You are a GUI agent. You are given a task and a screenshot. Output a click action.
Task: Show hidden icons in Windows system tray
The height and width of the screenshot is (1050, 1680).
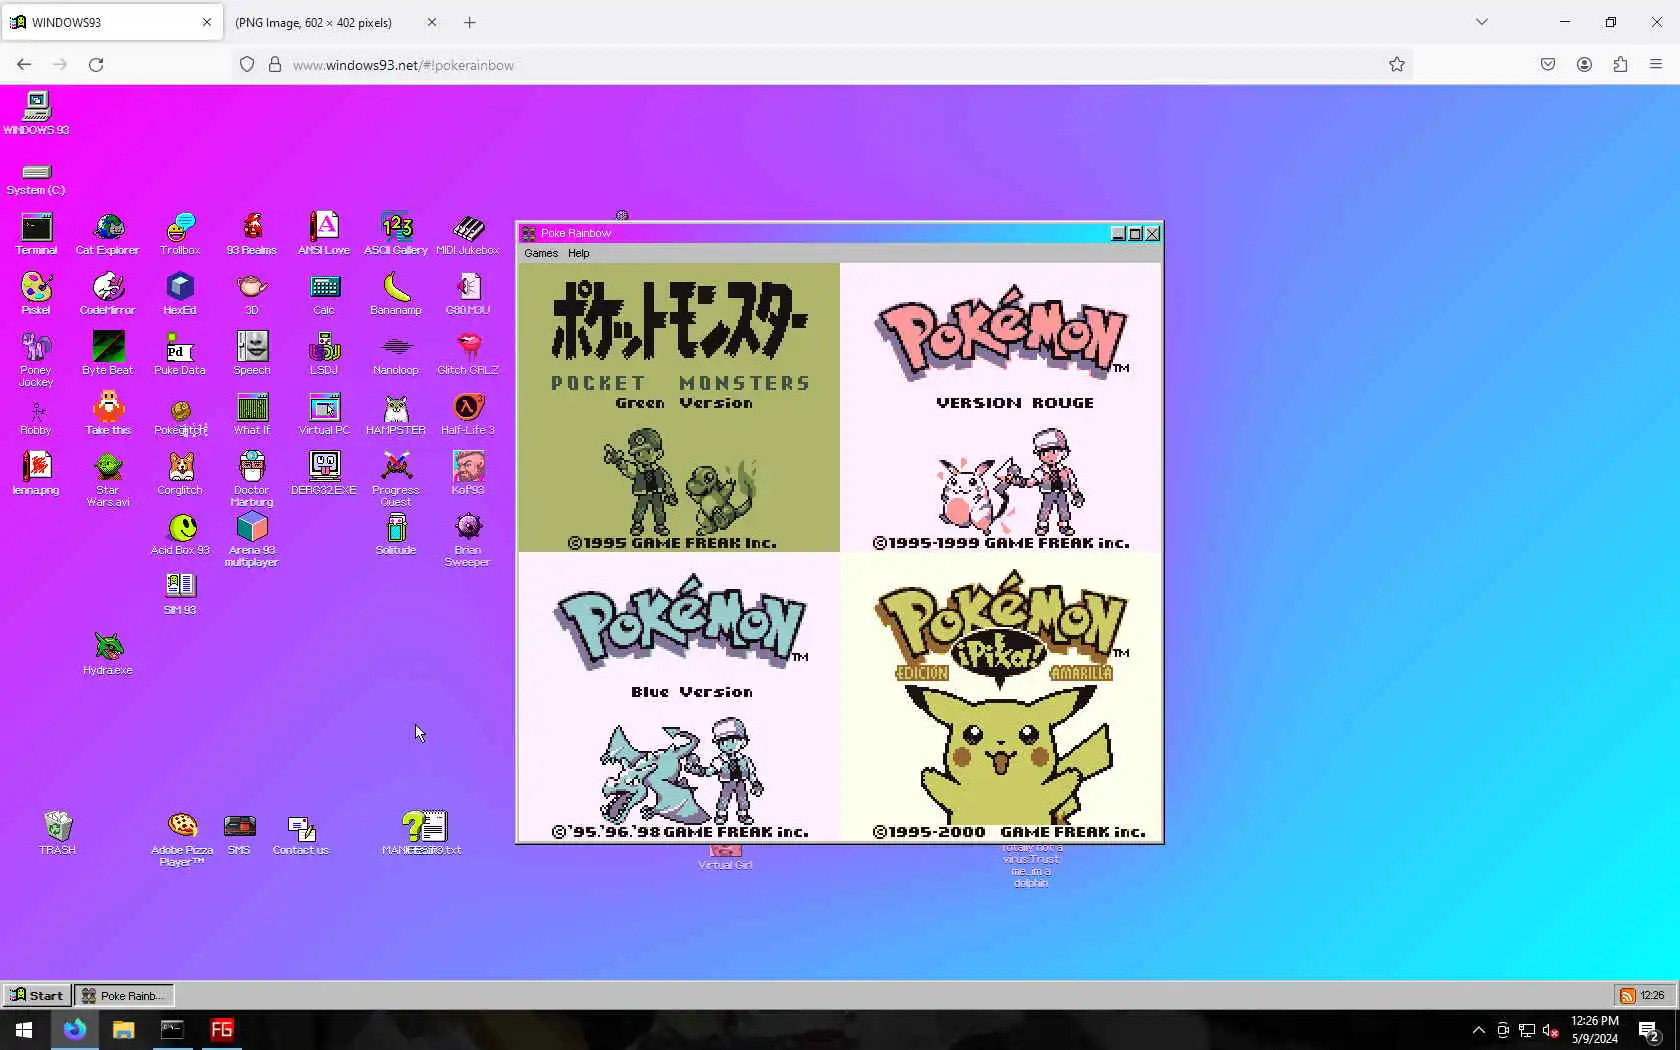[1479, 1030]
